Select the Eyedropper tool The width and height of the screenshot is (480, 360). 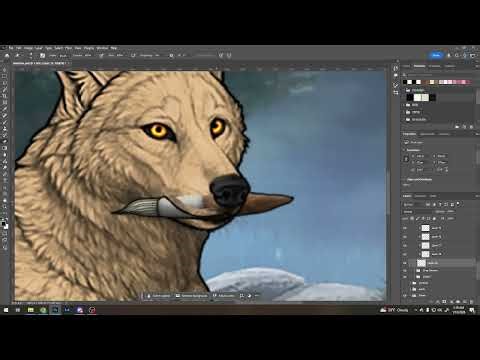pyautogui.click(x=5, y=109)
